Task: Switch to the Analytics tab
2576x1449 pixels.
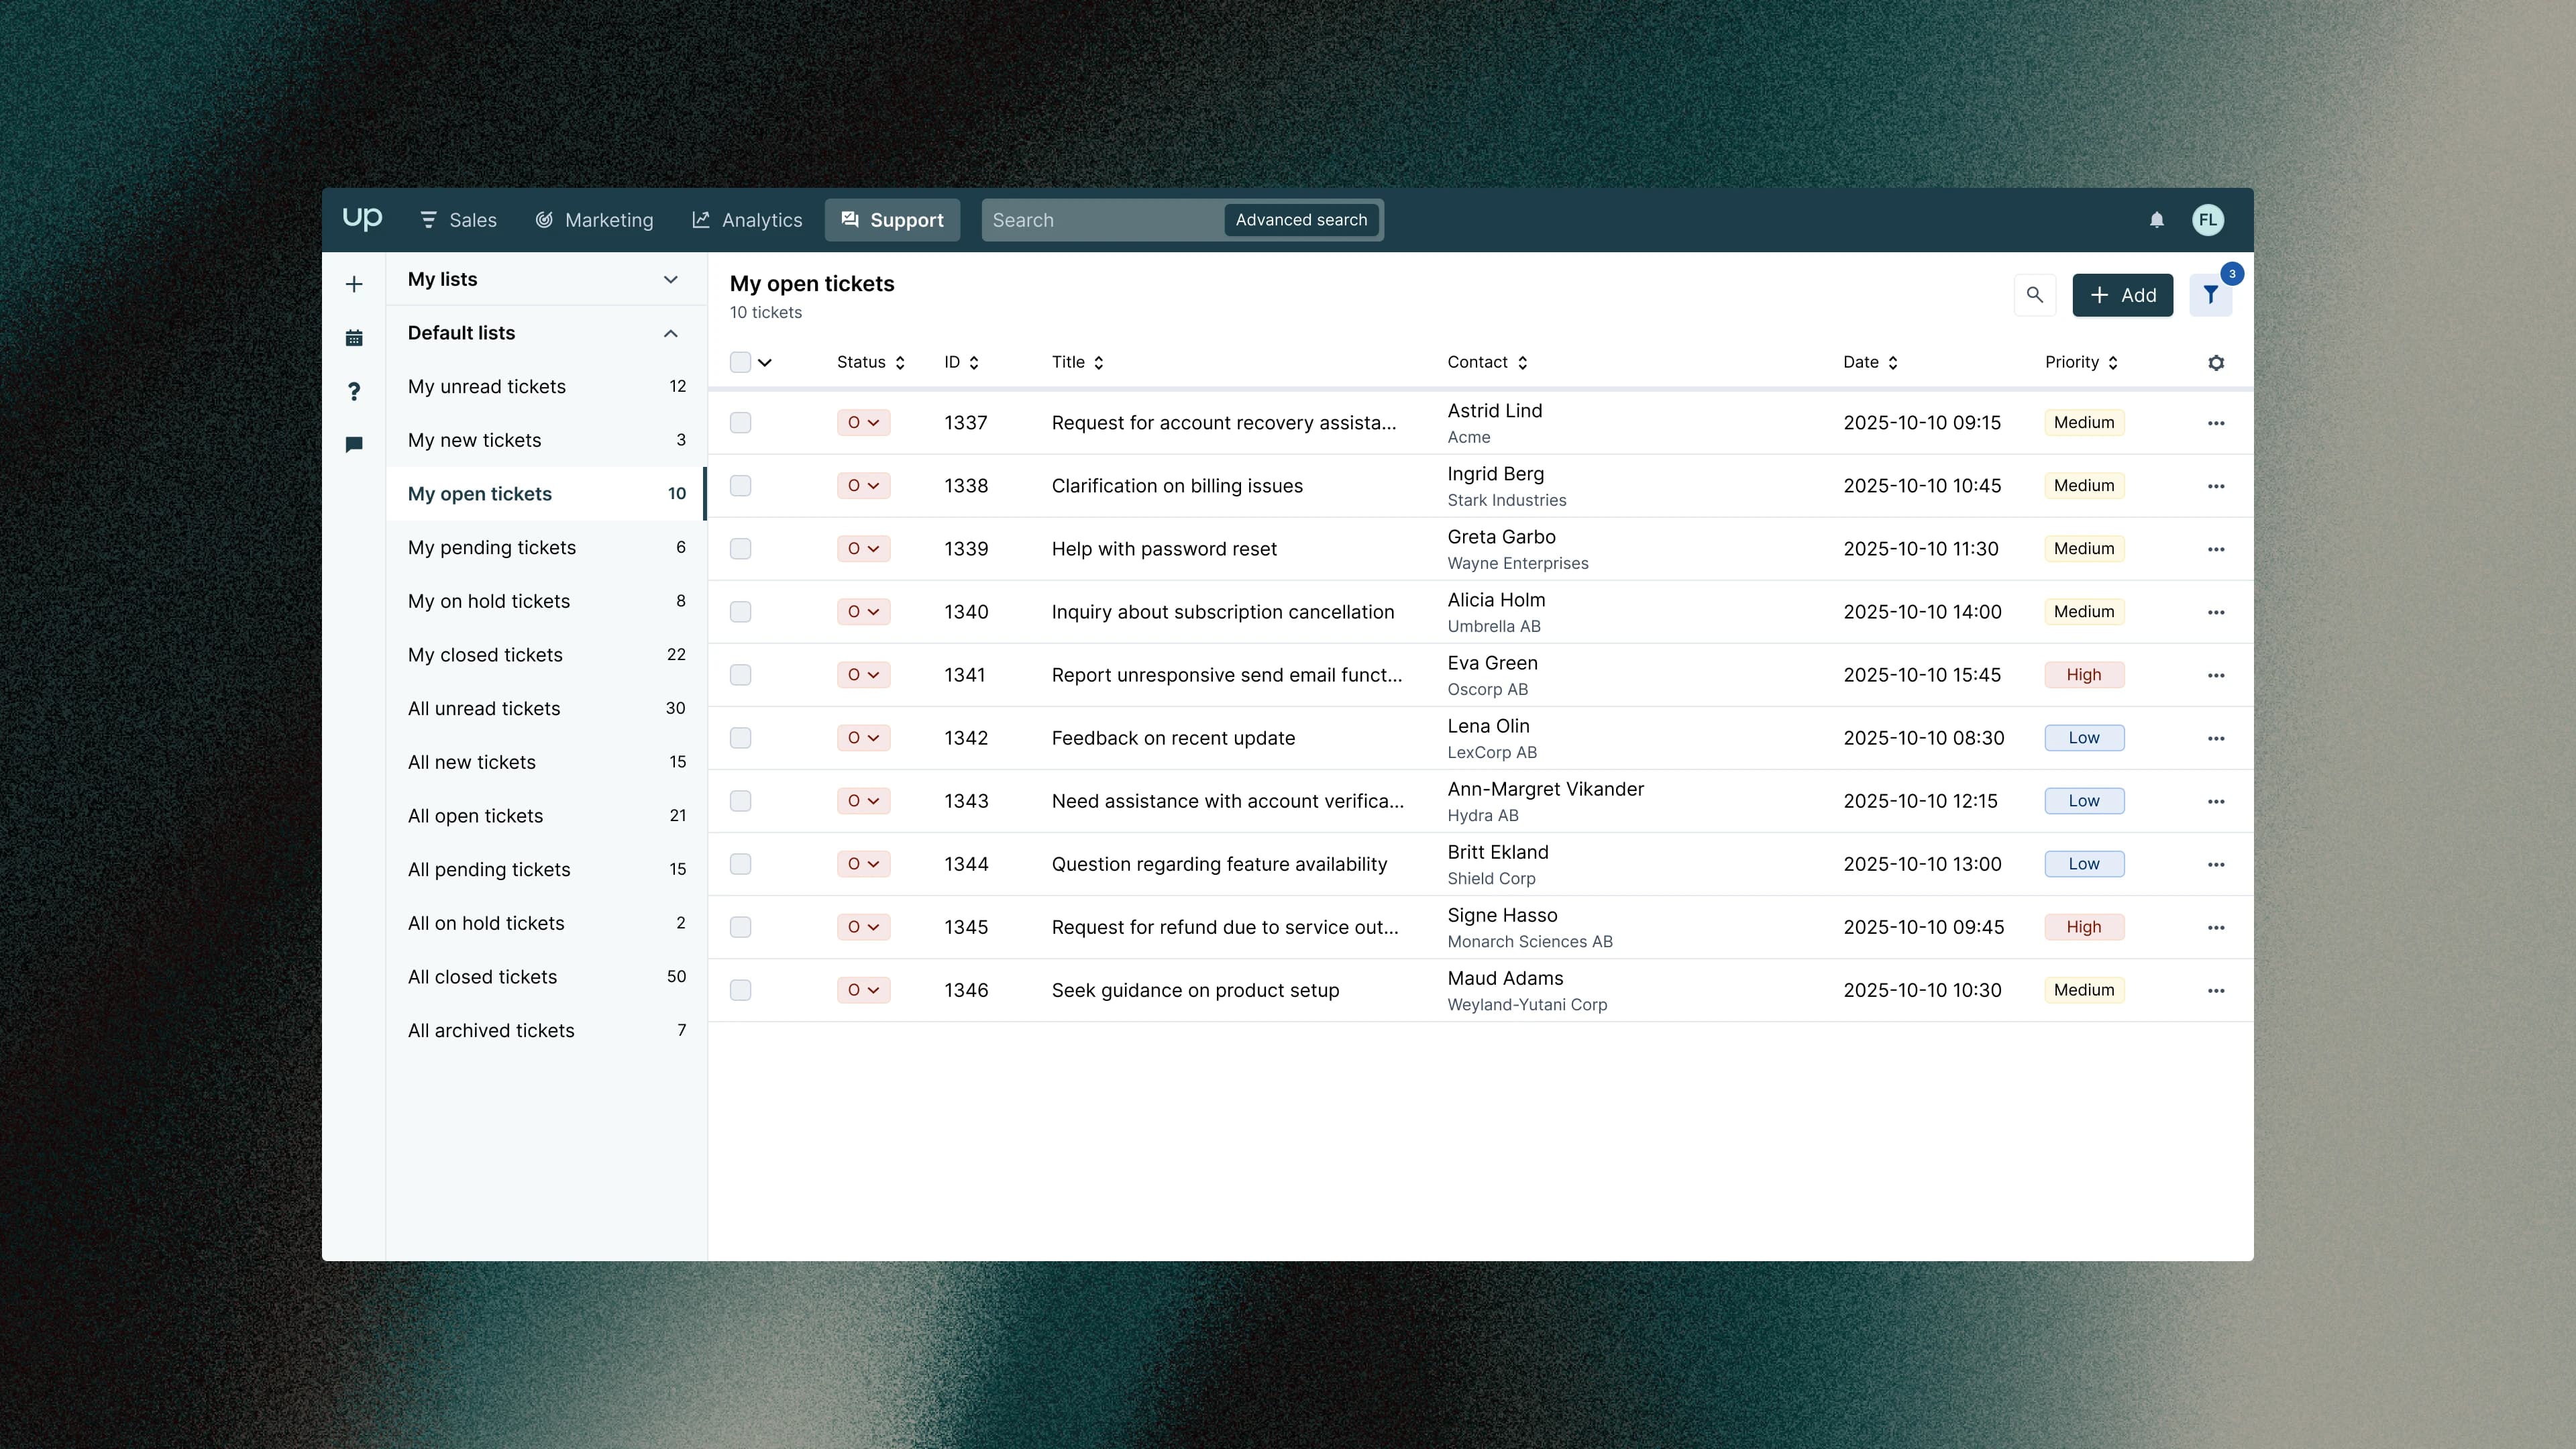Action: tap(747, 220)
